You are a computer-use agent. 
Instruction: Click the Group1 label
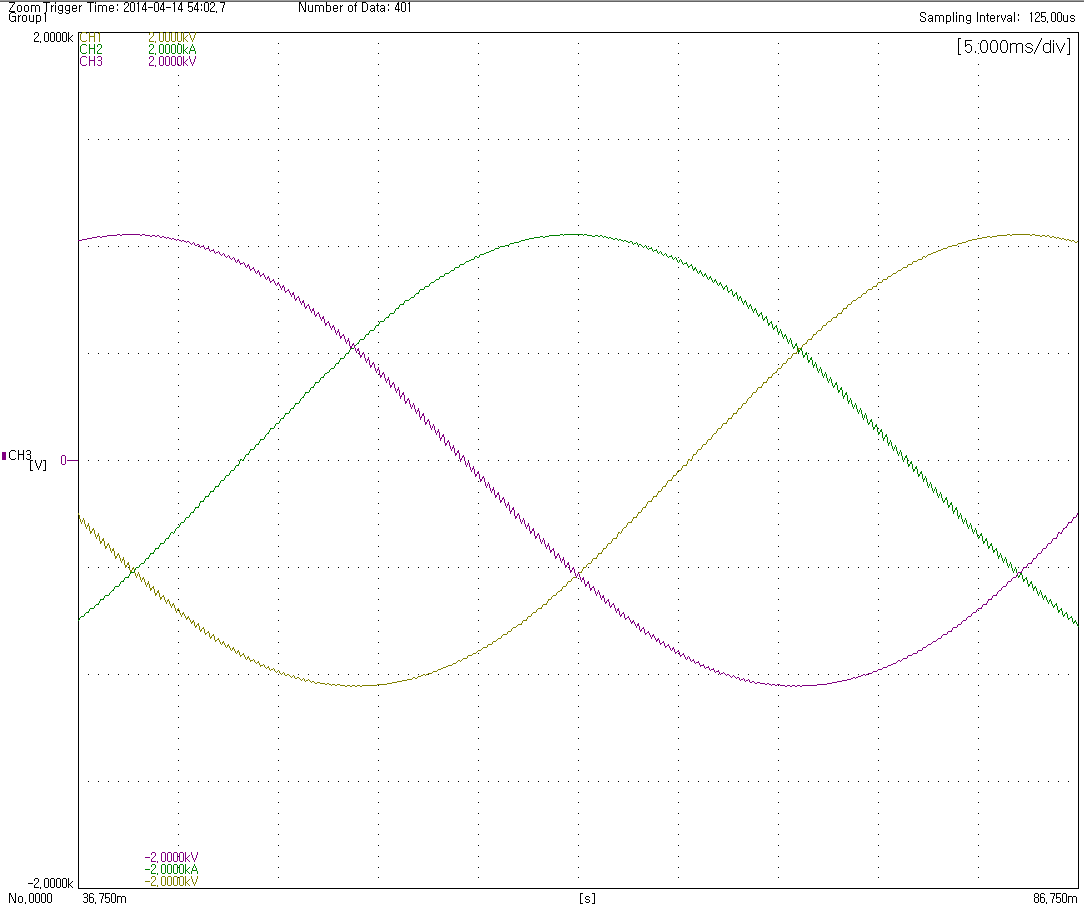[x=28, y=18]
